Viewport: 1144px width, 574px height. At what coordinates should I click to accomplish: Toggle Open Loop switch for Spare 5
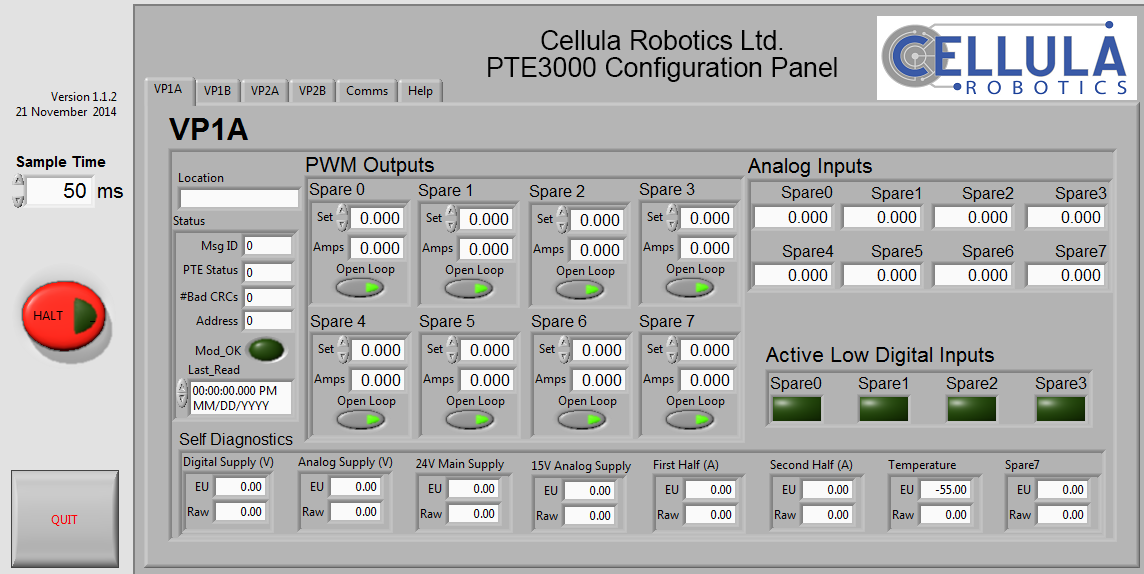pyautogui.click(x=470, y=420)
